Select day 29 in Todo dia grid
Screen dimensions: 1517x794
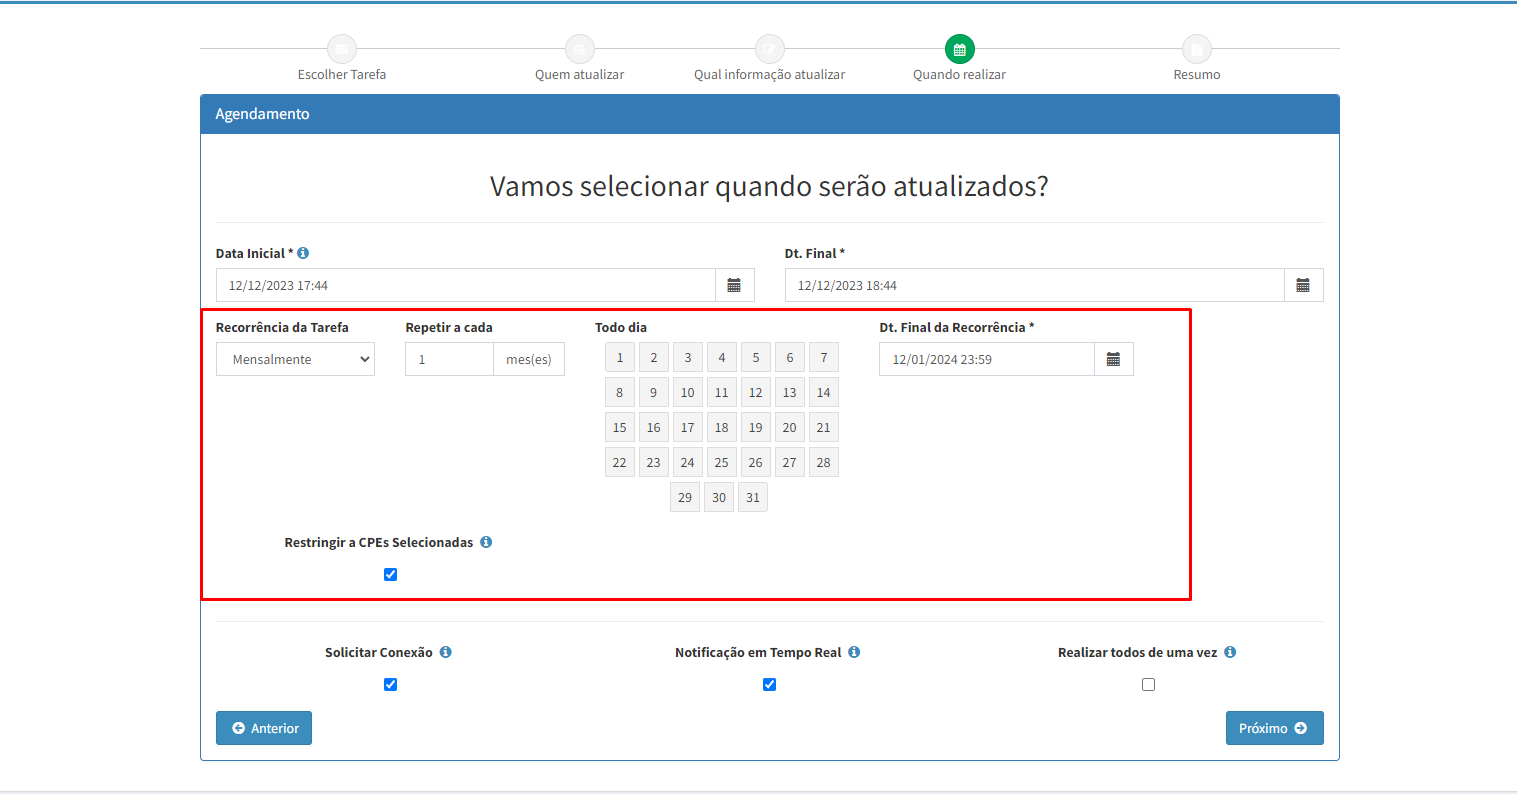click(685, 497)
